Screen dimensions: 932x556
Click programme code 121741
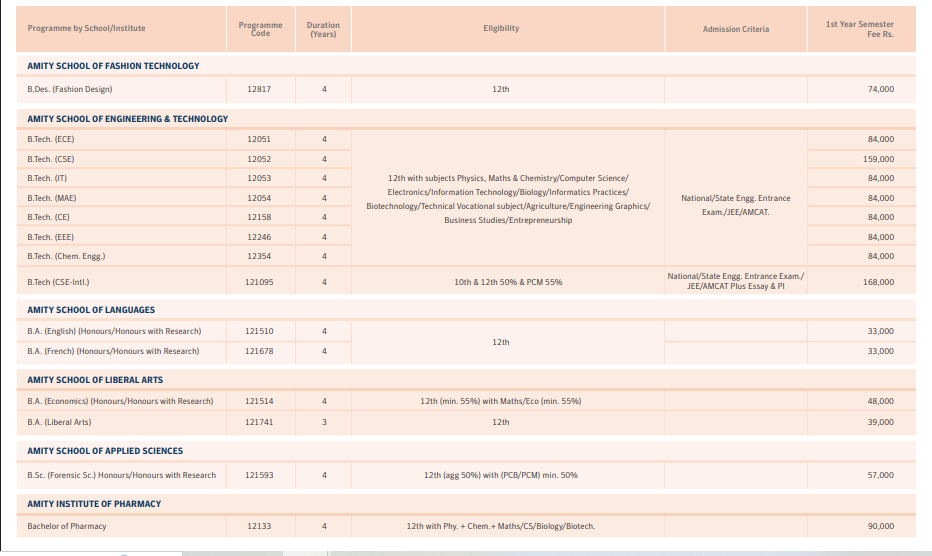point(259,422)
